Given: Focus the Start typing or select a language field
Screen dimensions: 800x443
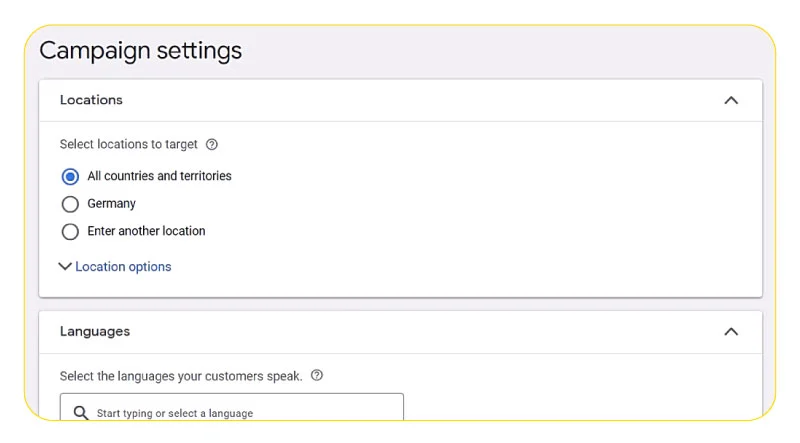Looking at the screenshot, I should click(x=232, y=407).
